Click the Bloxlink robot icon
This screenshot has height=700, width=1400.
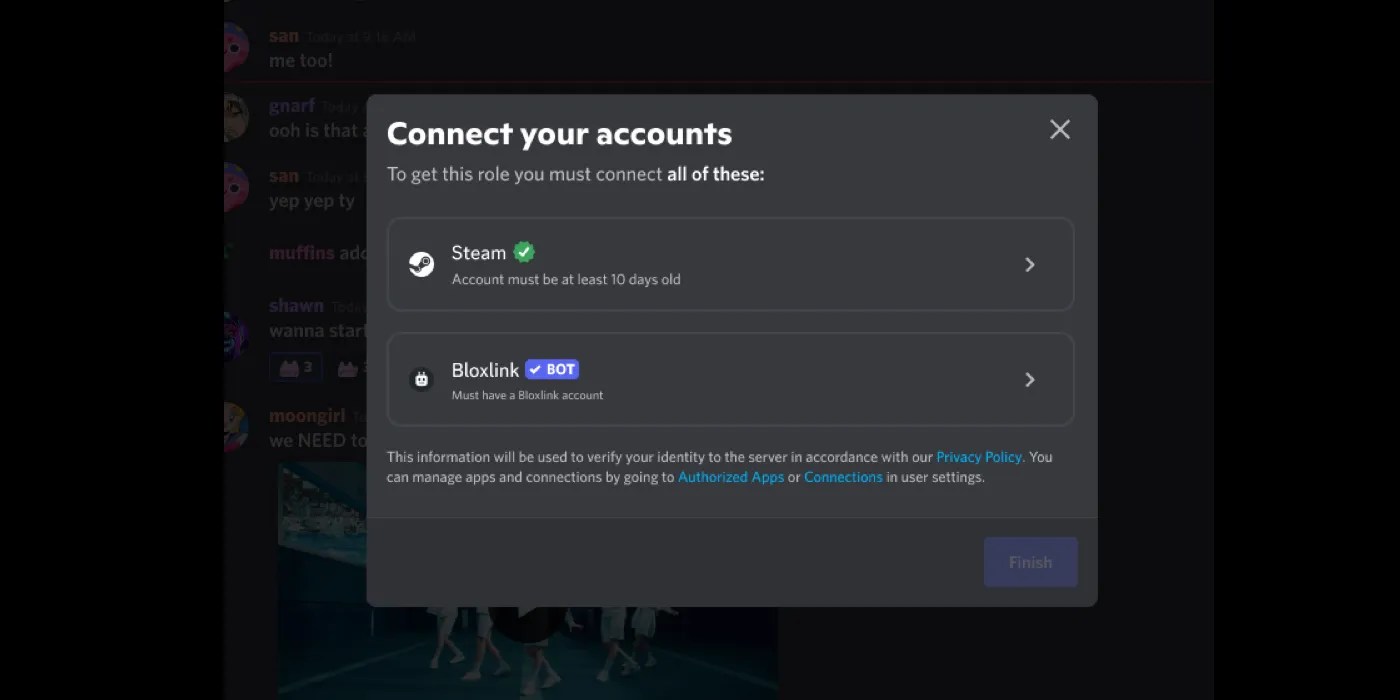[x=421, y=379]
